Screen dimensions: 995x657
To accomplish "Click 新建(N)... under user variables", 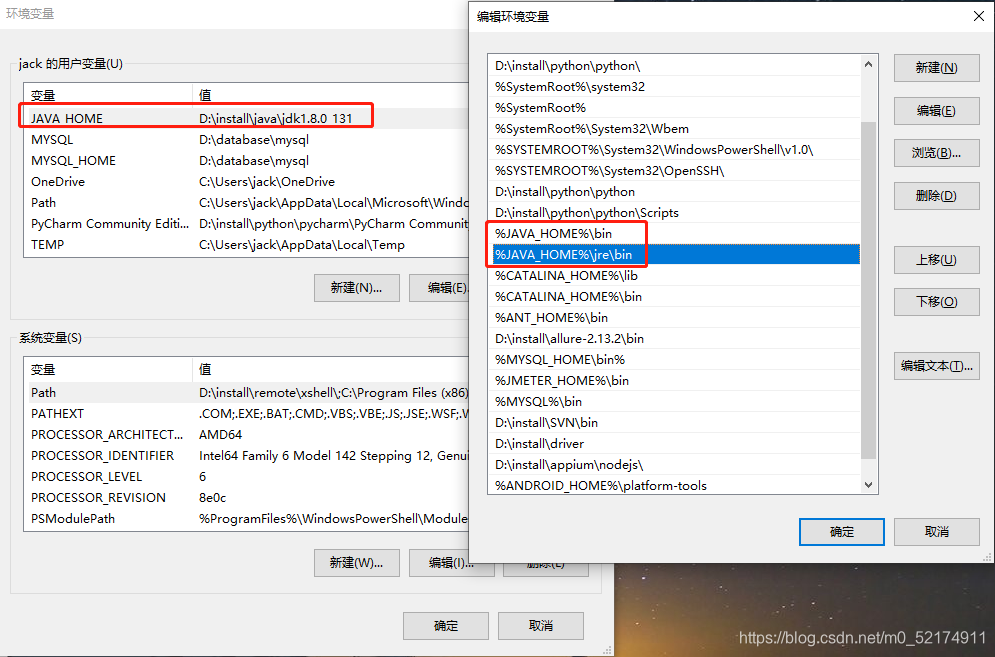I will click(x=357, y=288).
